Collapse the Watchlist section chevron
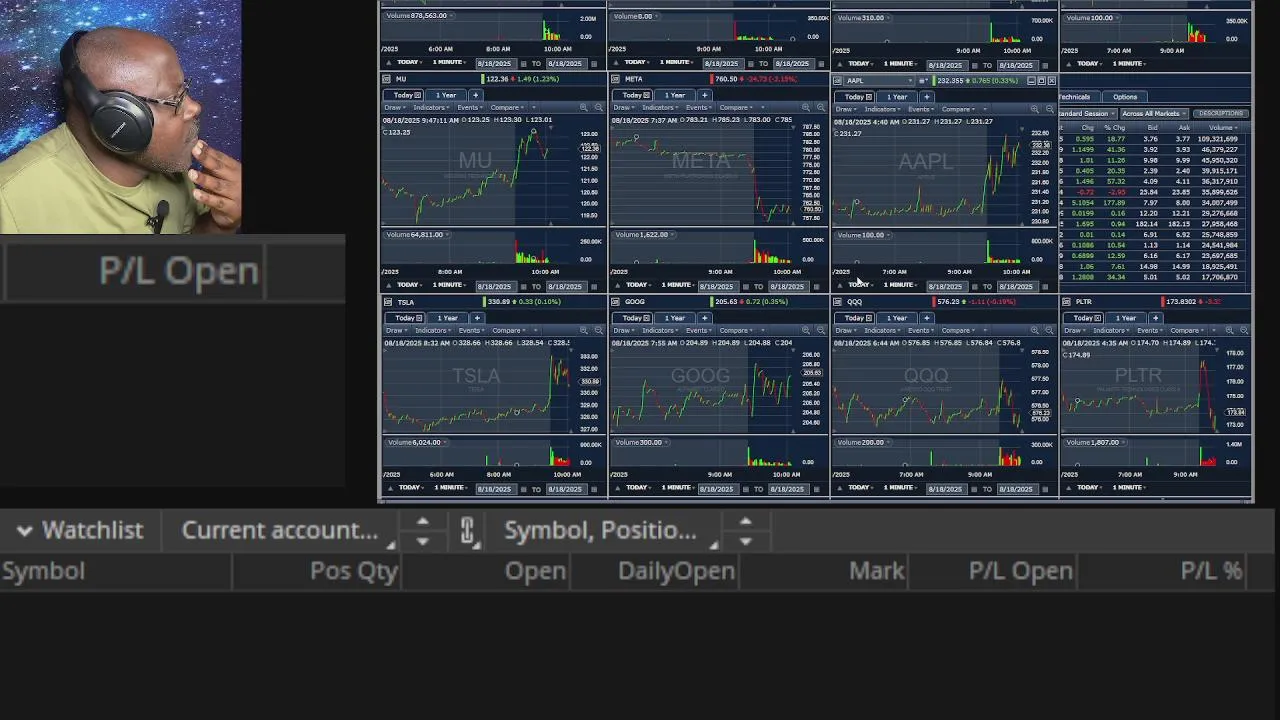1280x720 pixels. click(x=25, y=531)
